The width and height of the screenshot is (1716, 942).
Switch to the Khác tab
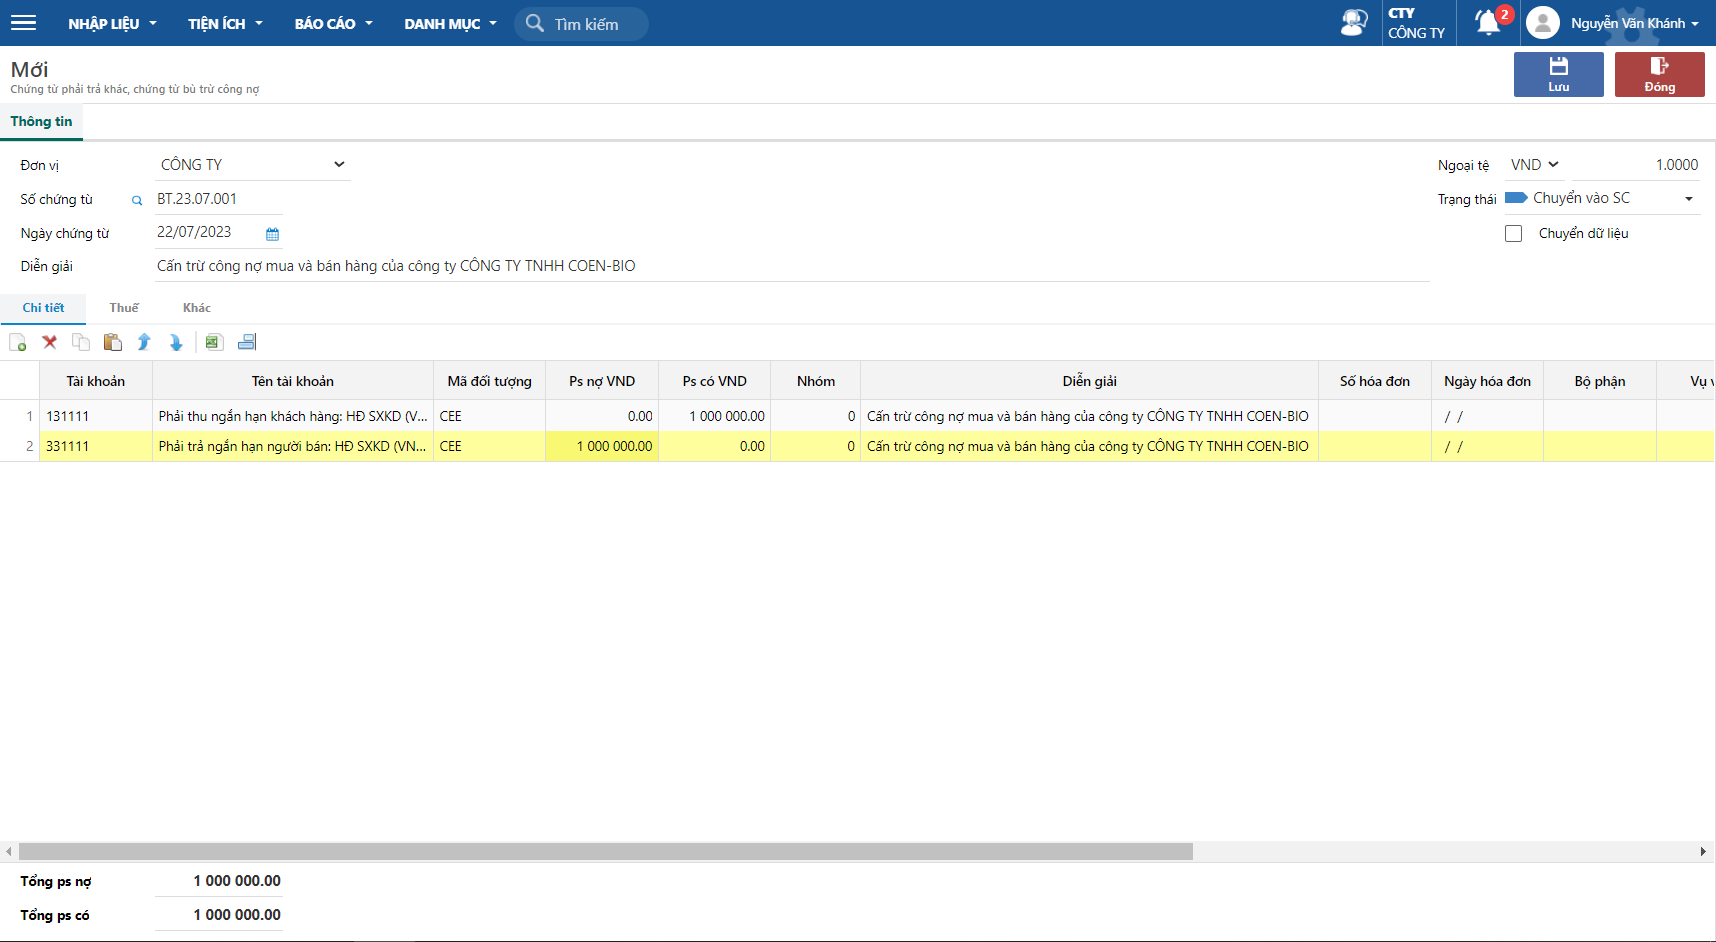pos(196,308)
